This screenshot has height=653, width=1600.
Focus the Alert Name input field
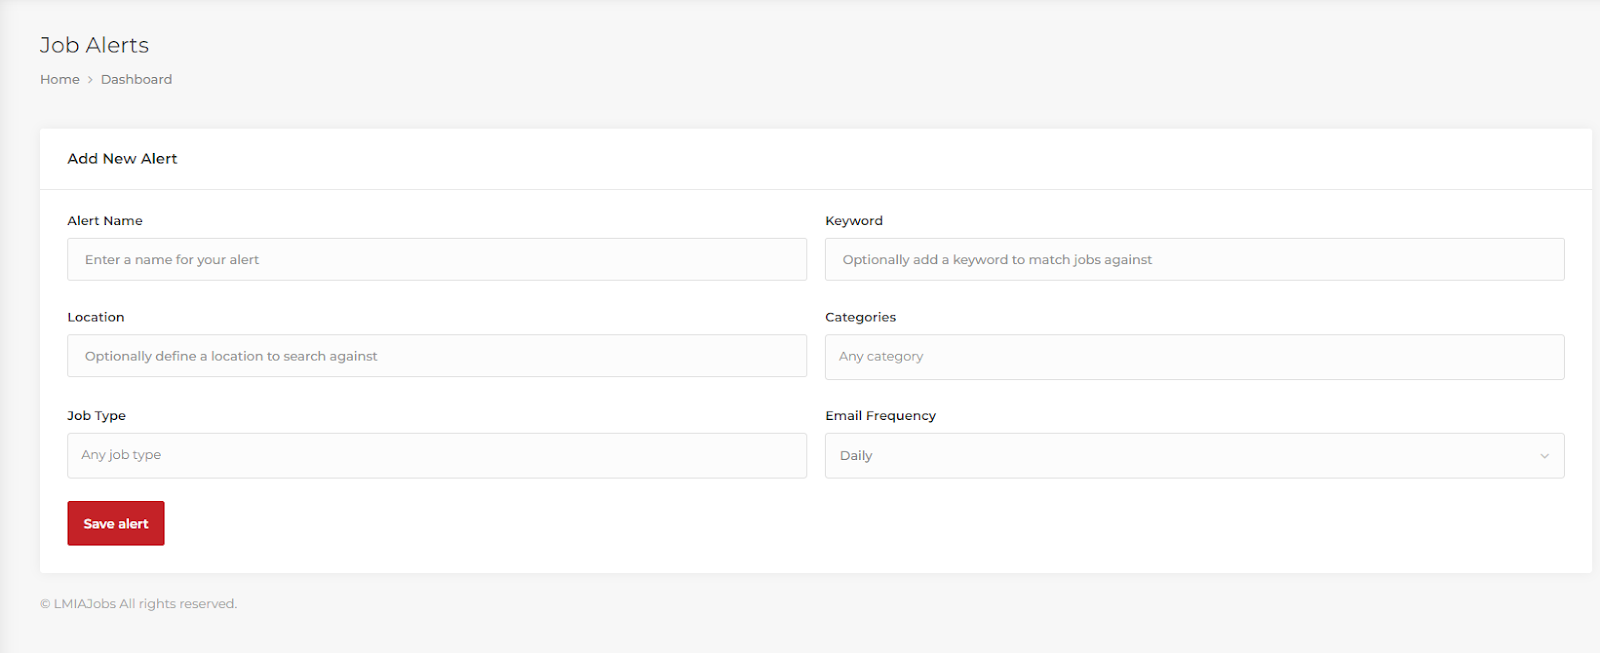tap(436, 259)
